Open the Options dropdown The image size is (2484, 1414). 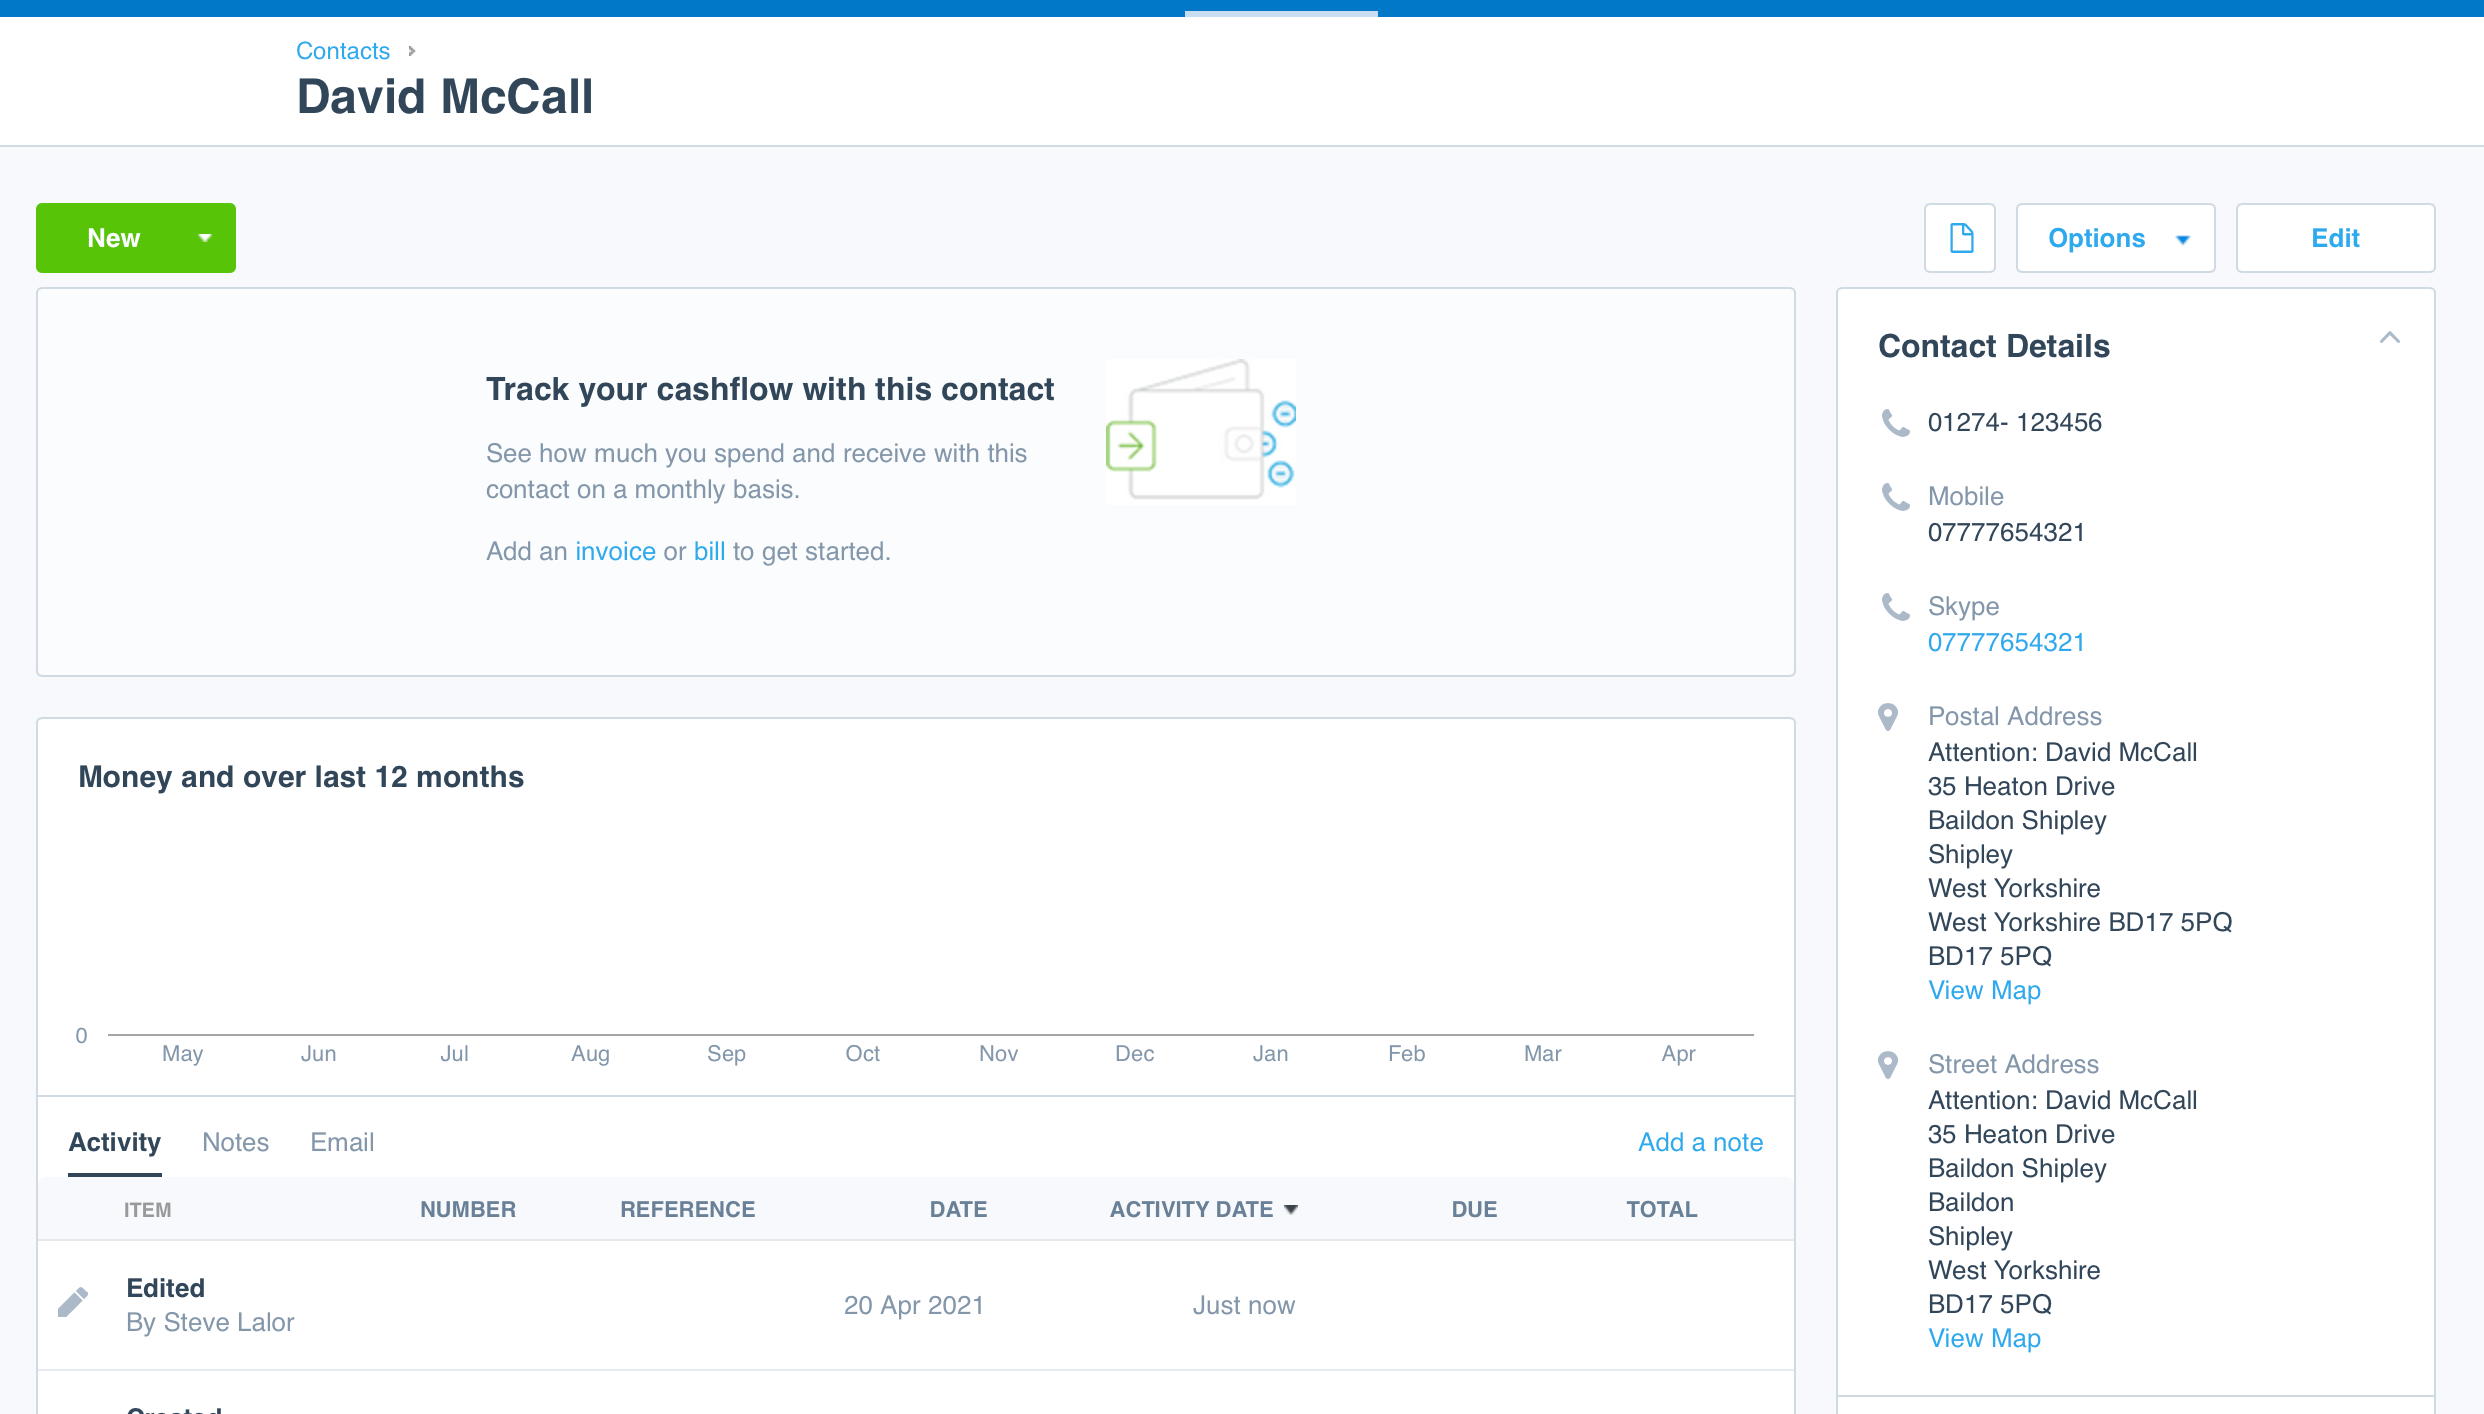coord(2115,238)
